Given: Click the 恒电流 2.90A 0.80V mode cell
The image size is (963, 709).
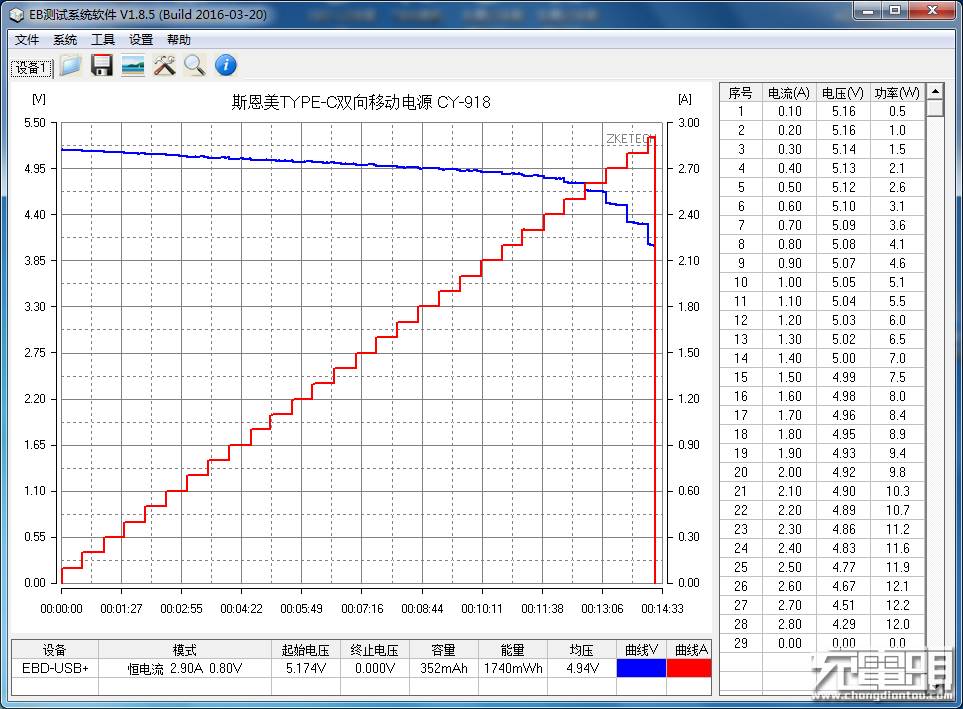Looking at the screenshot, I should (185, 668).
